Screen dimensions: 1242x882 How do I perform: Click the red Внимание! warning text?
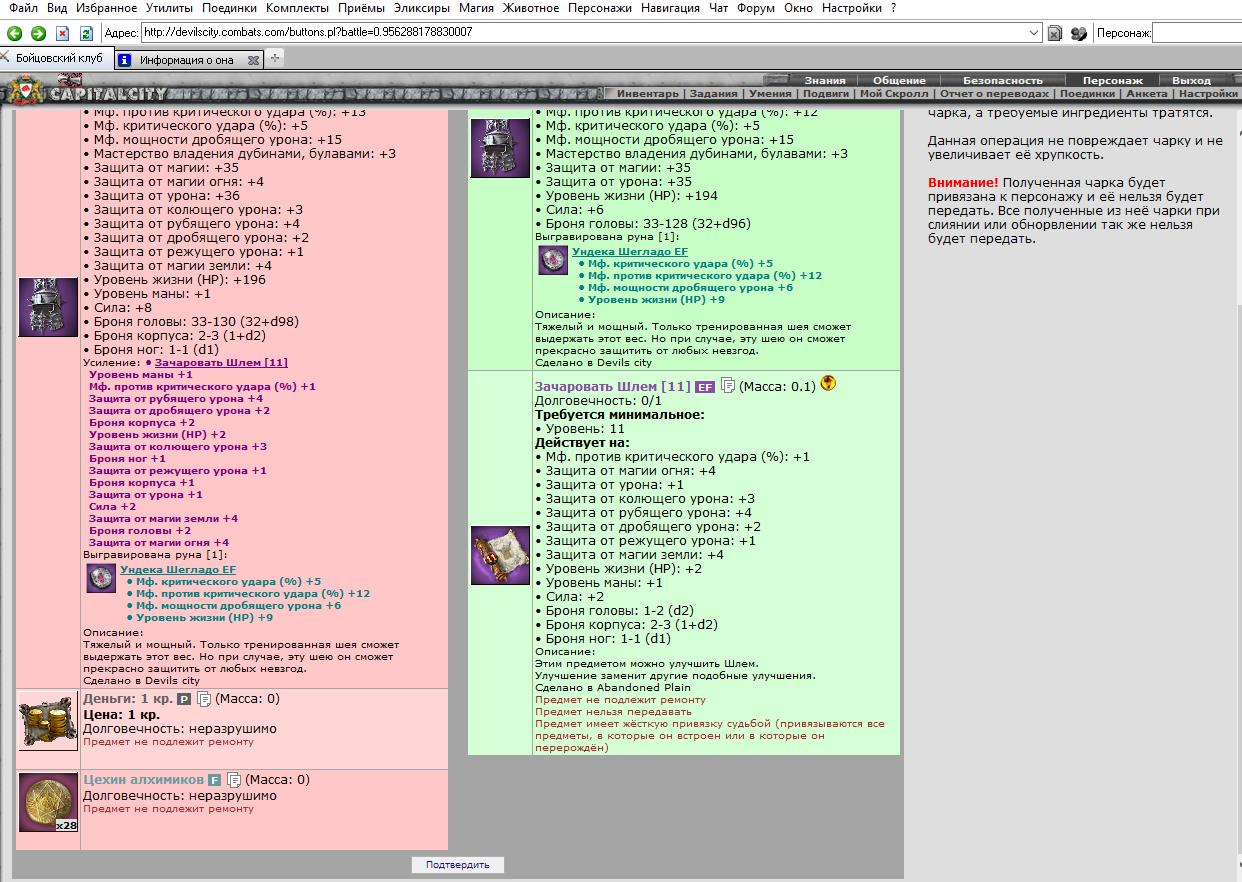point(962,183)
